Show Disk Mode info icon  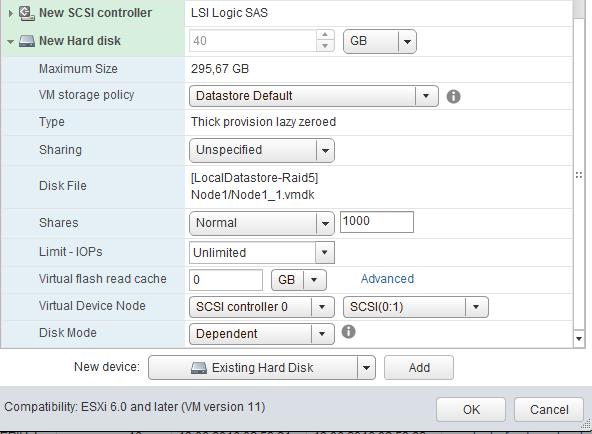pos(348,332)
